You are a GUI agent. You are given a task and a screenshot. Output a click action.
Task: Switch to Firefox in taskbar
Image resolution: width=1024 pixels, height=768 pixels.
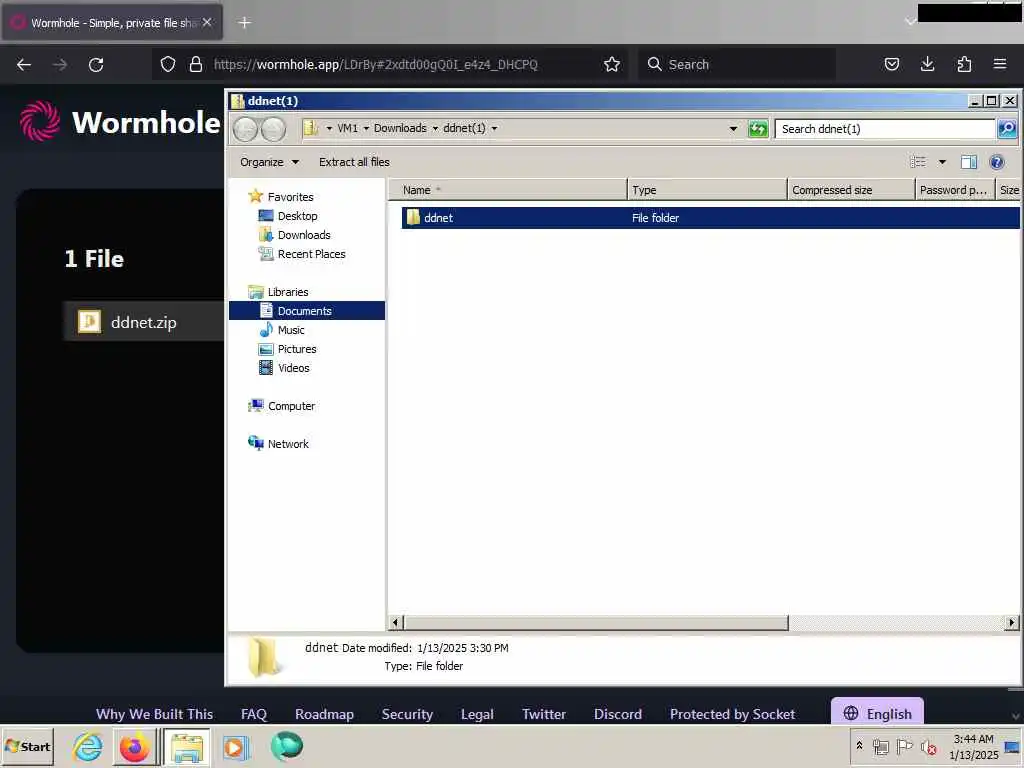click(135, 747)
